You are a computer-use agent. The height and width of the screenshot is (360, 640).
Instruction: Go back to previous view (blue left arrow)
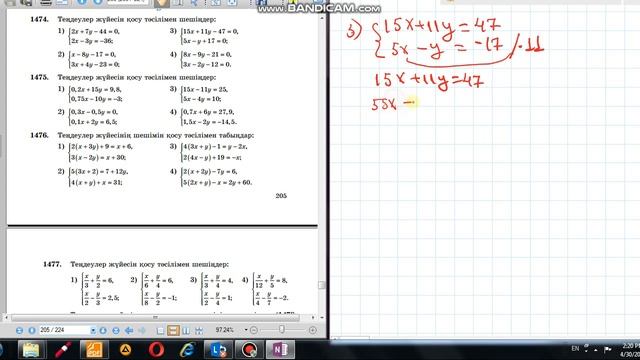129,330
